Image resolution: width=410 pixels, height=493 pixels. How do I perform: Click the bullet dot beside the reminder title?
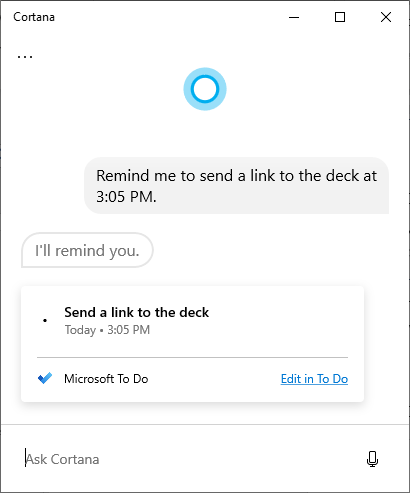click(x=45, y=320)
